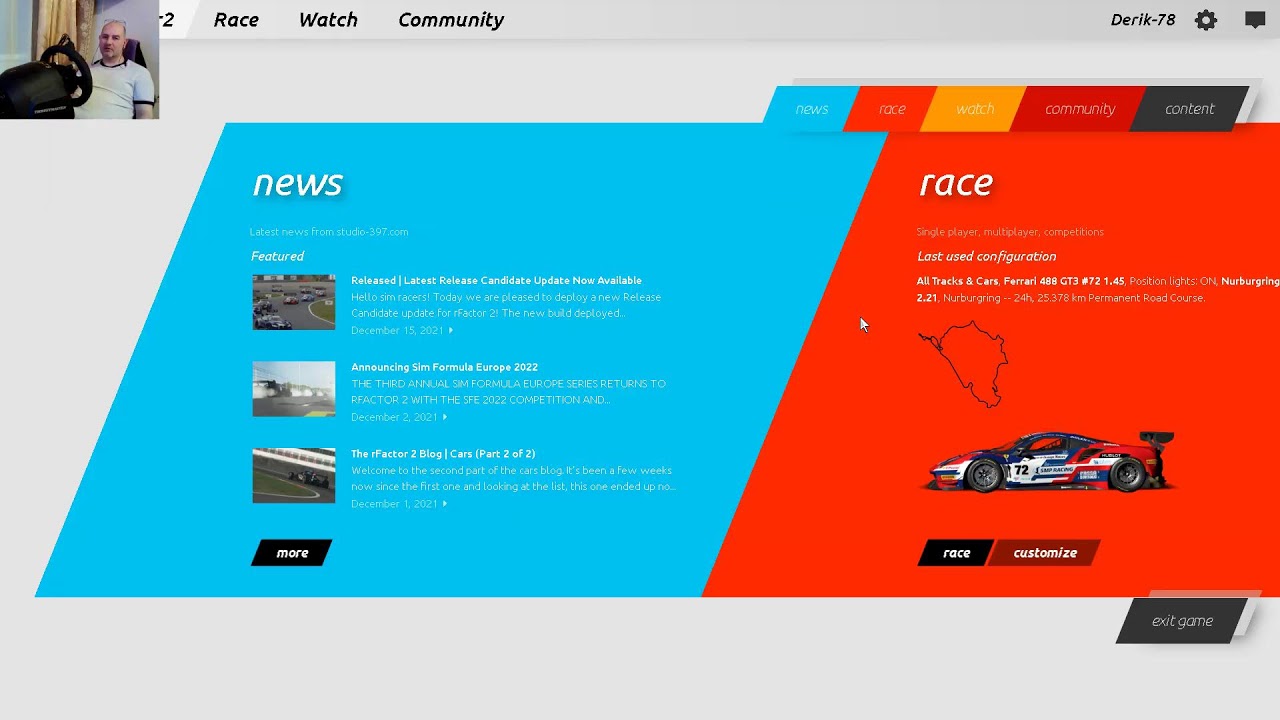
Task: Read 'Released | Latest Release Candidate Update' headline
Action: click(x=496, y=280)
